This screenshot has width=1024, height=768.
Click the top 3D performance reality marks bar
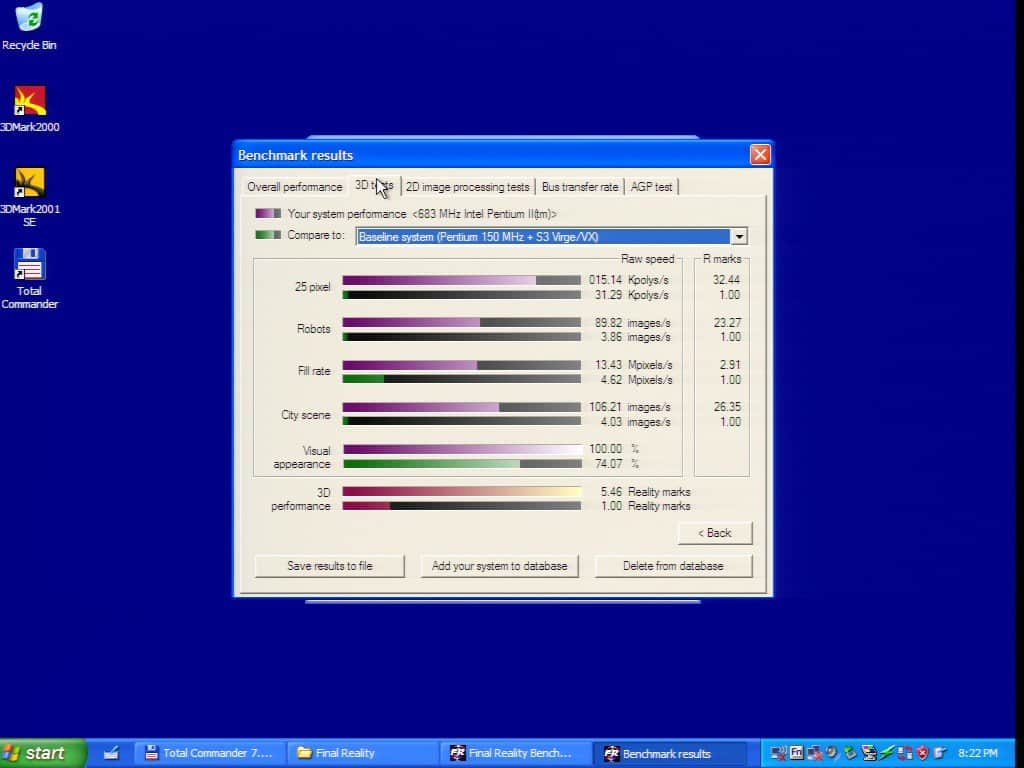click(462, 492)
